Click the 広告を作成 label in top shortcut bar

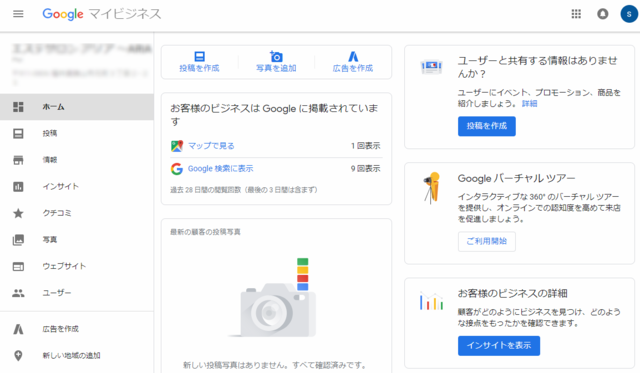coord(353,68)
